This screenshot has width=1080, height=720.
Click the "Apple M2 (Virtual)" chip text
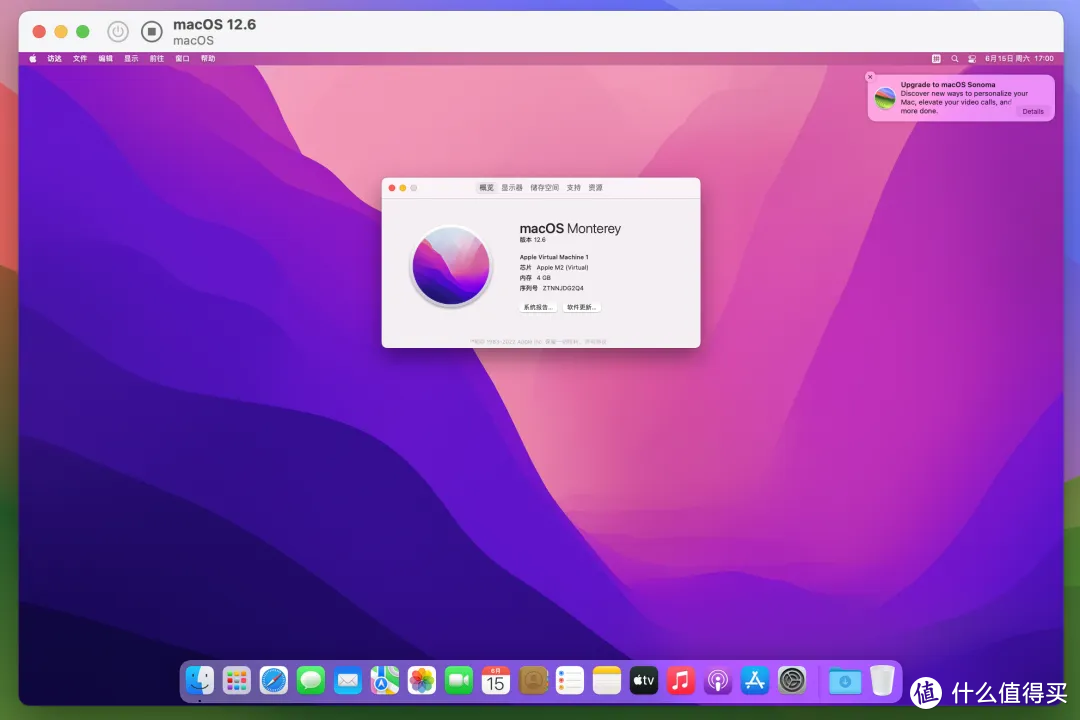click(x=562, y=267)
